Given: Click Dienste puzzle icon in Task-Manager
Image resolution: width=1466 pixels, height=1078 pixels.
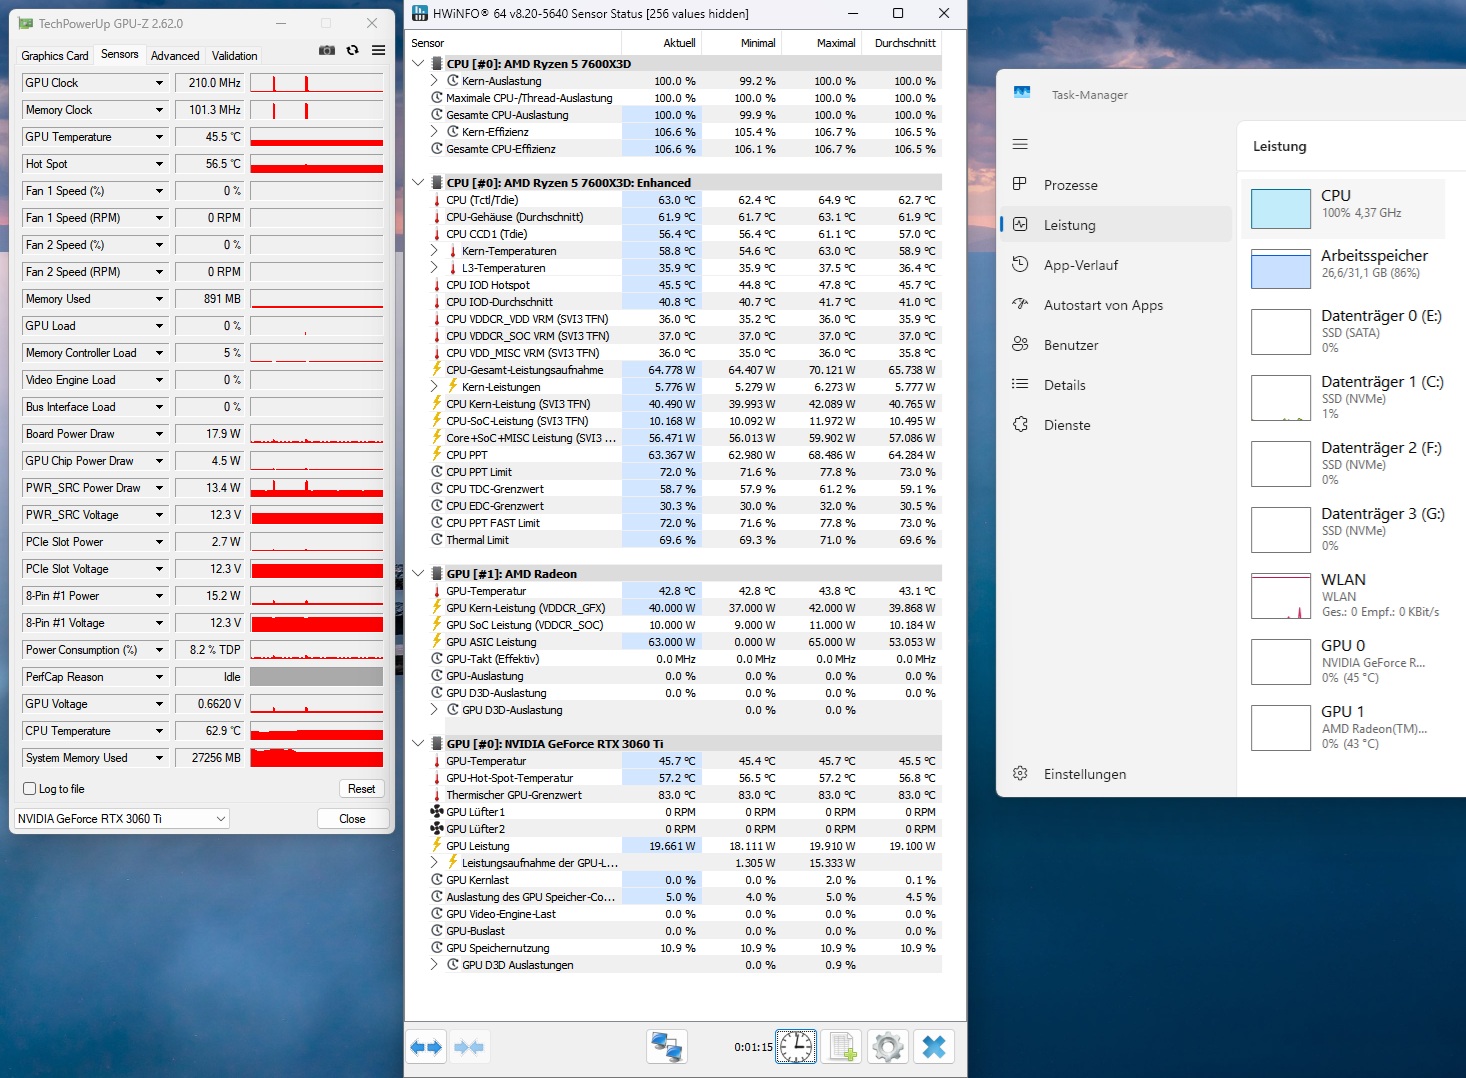Looking at the screenshot, I should 1020,424.
